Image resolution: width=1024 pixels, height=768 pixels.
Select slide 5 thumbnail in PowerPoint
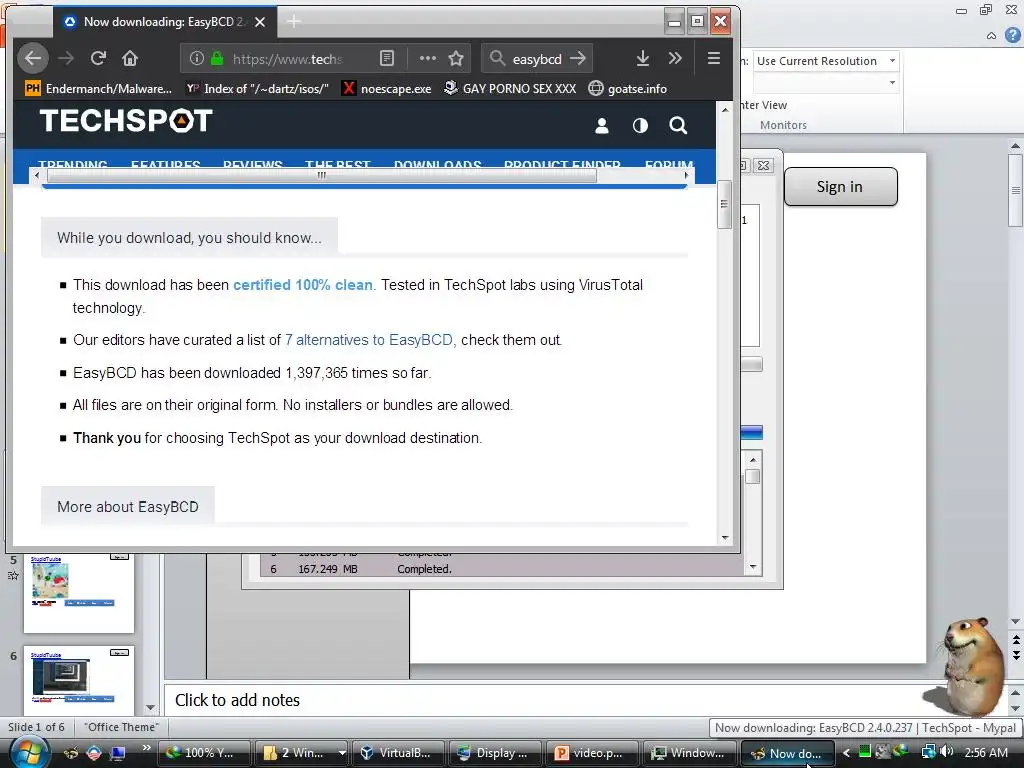pyautogui.click(x=78, y=593)
